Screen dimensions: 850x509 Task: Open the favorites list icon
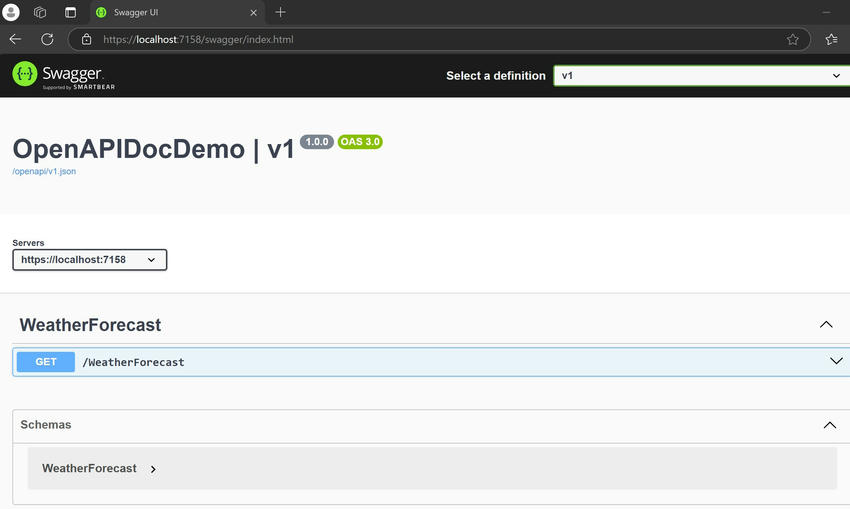tap(831, 40)
